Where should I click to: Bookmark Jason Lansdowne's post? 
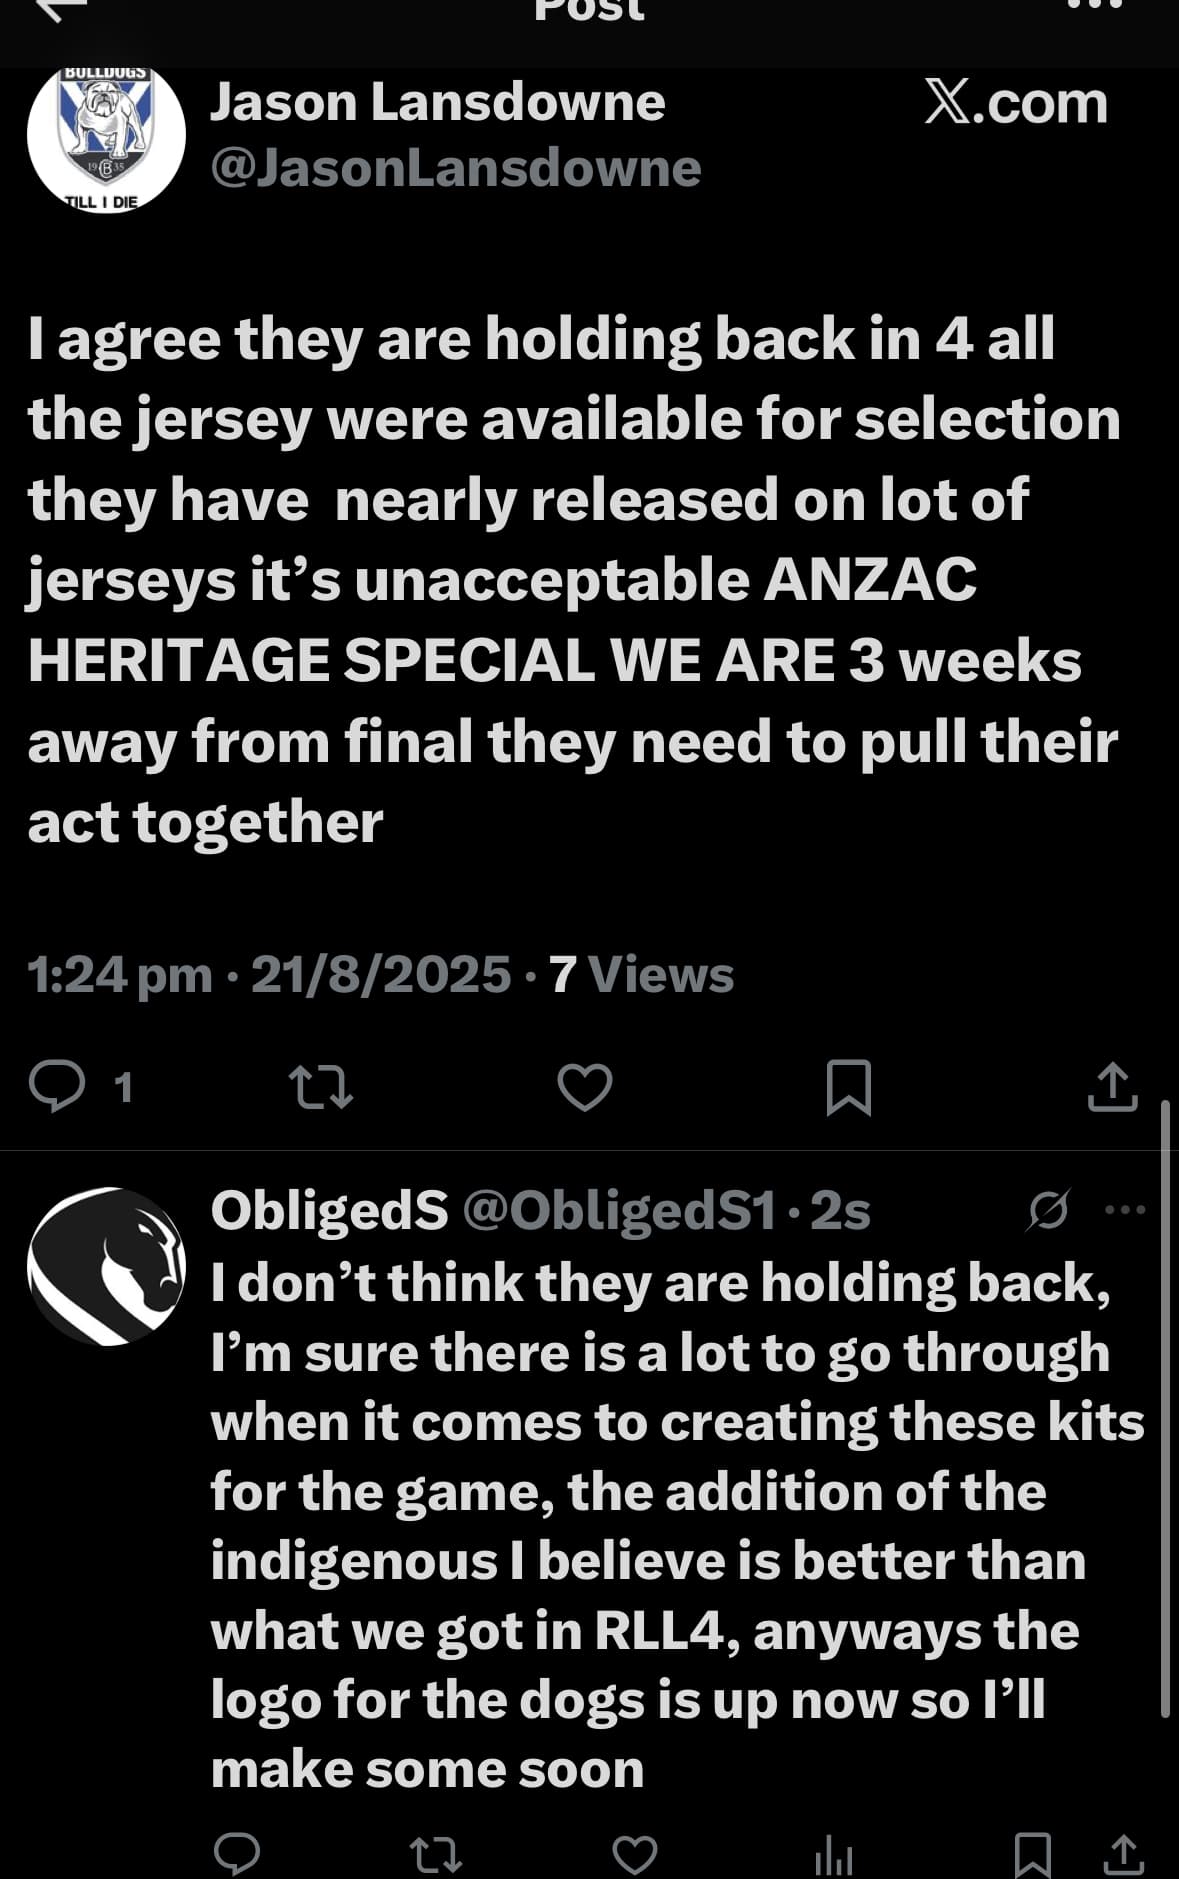[849, 1088]
